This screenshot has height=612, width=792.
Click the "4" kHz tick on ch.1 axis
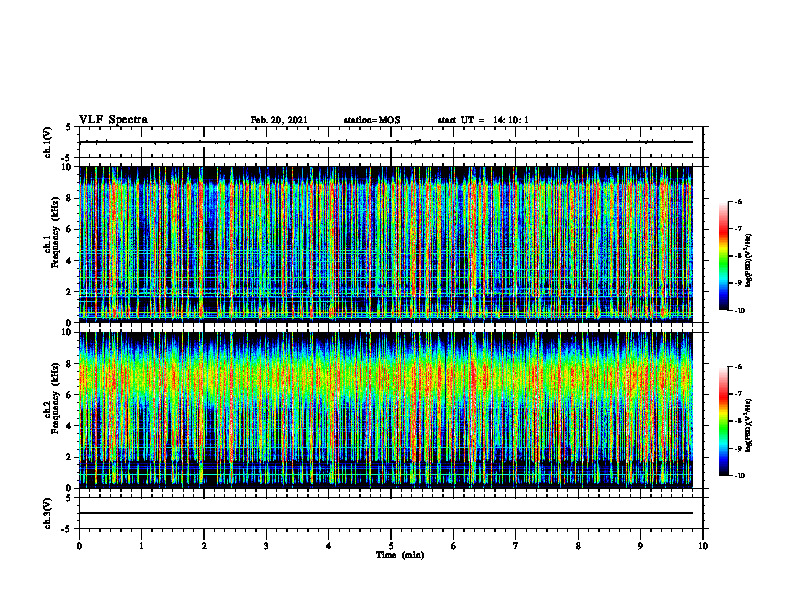(x=69, y=261)
